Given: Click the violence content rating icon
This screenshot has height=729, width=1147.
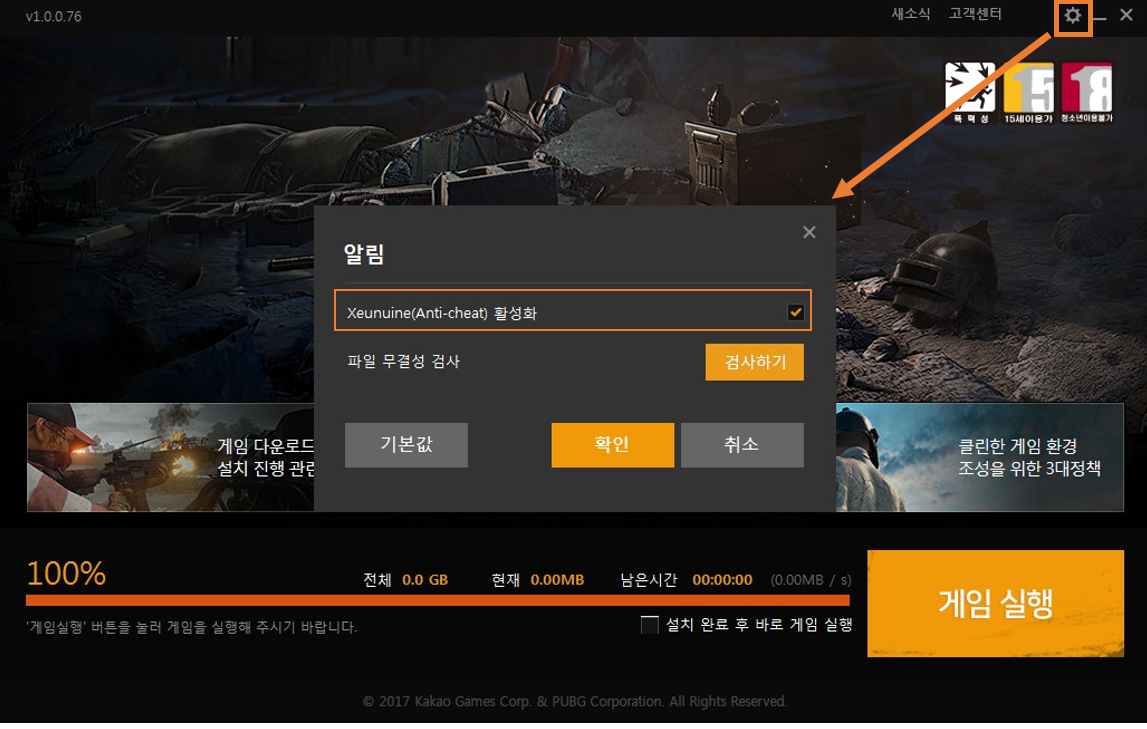Looking at the screenshot, I should pyautogui.click(x=970, y=93).
